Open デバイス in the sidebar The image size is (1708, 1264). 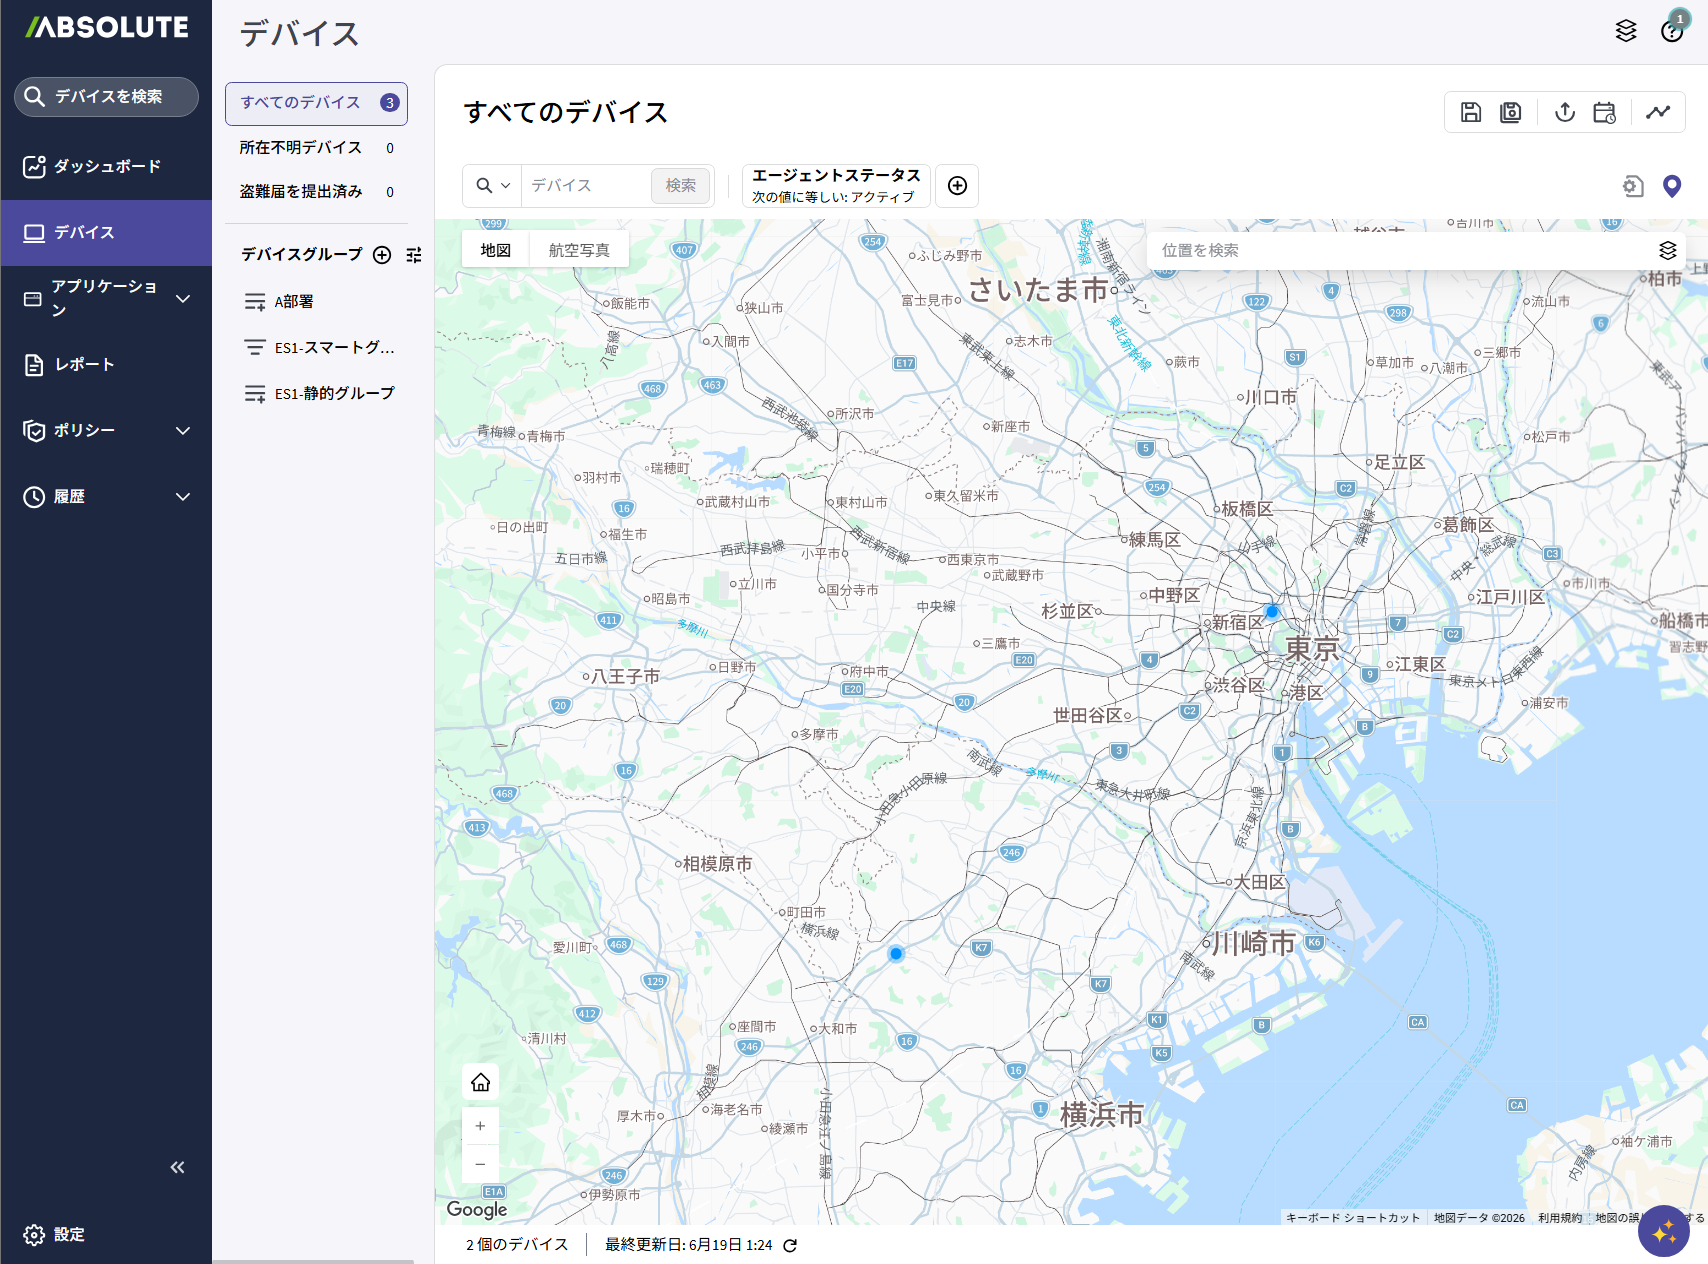106,233
